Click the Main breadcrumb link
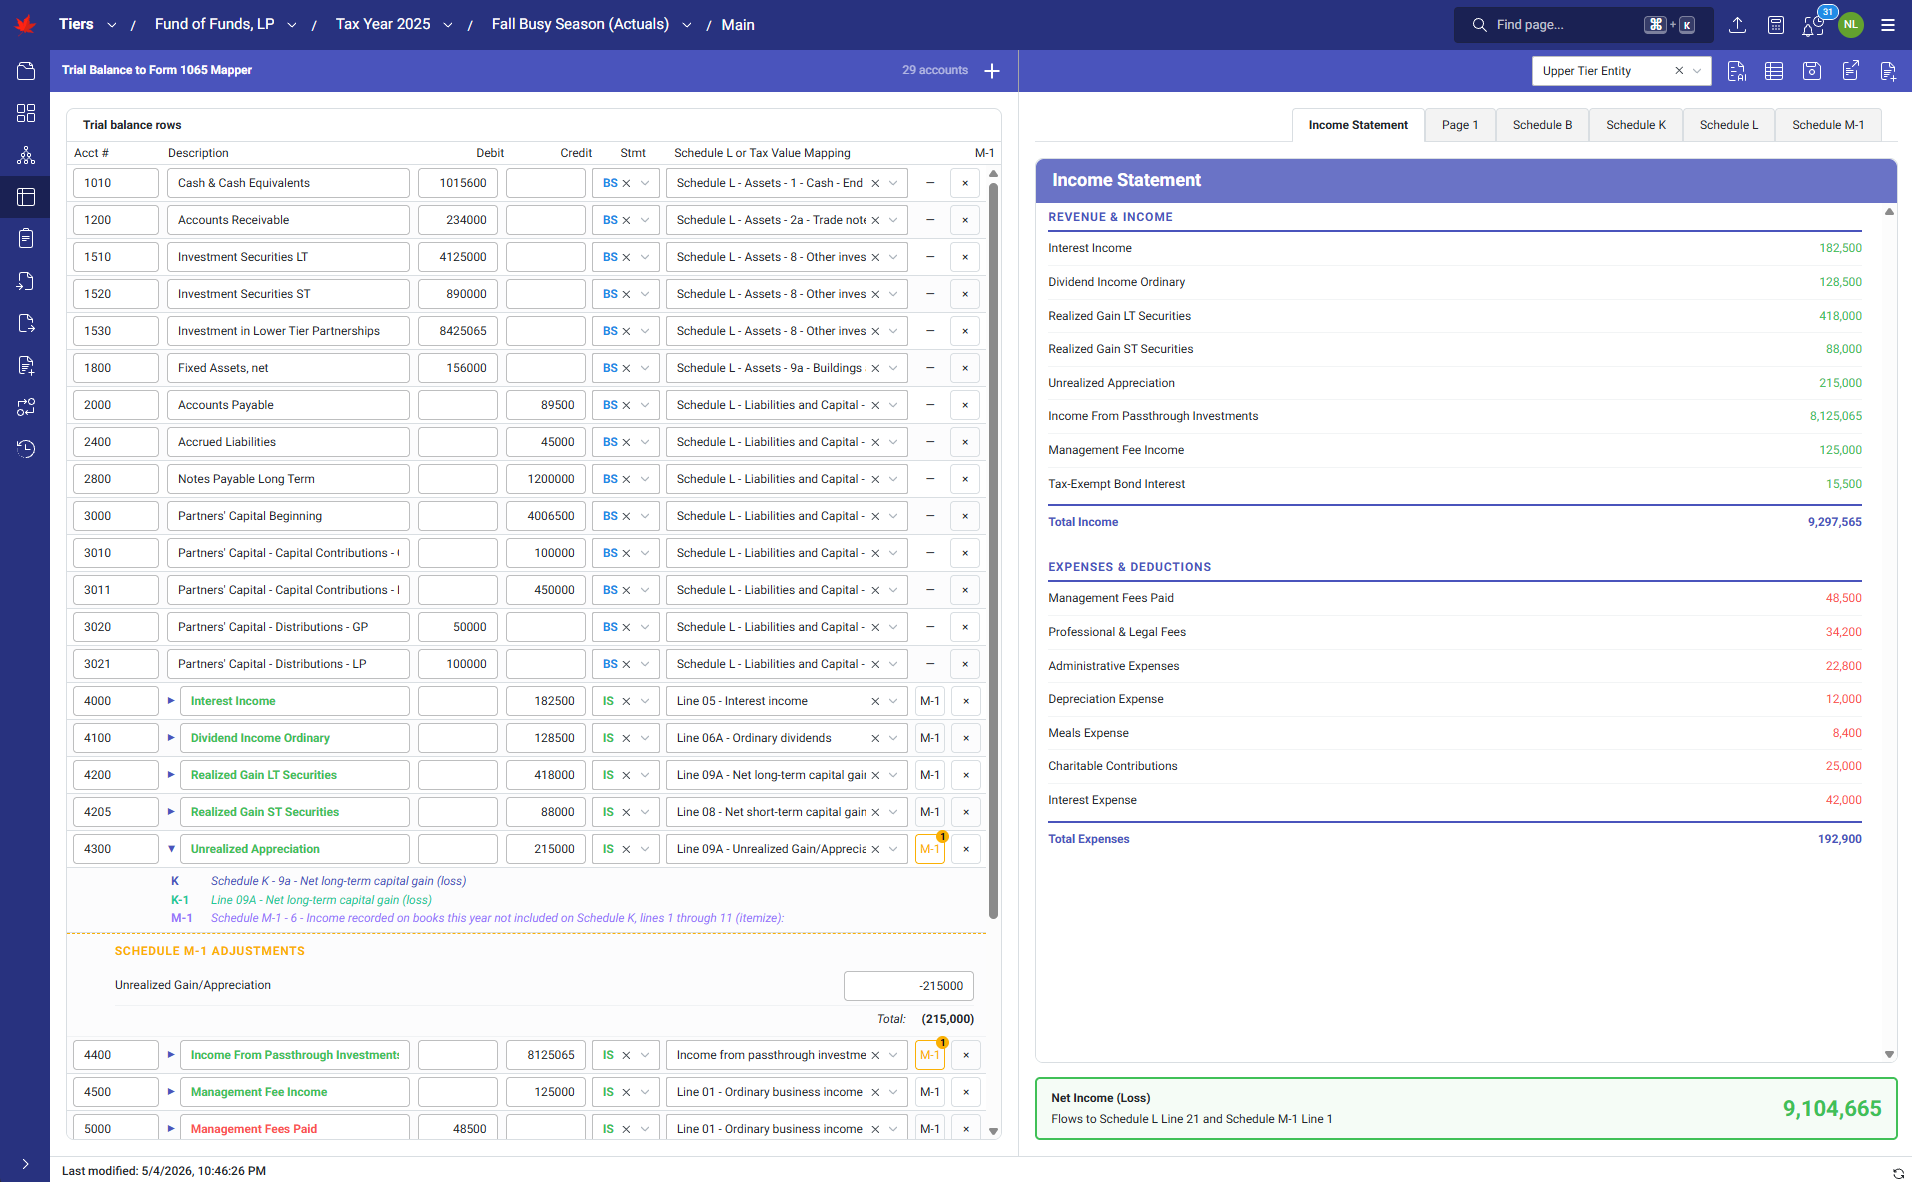 pos(738,25)
